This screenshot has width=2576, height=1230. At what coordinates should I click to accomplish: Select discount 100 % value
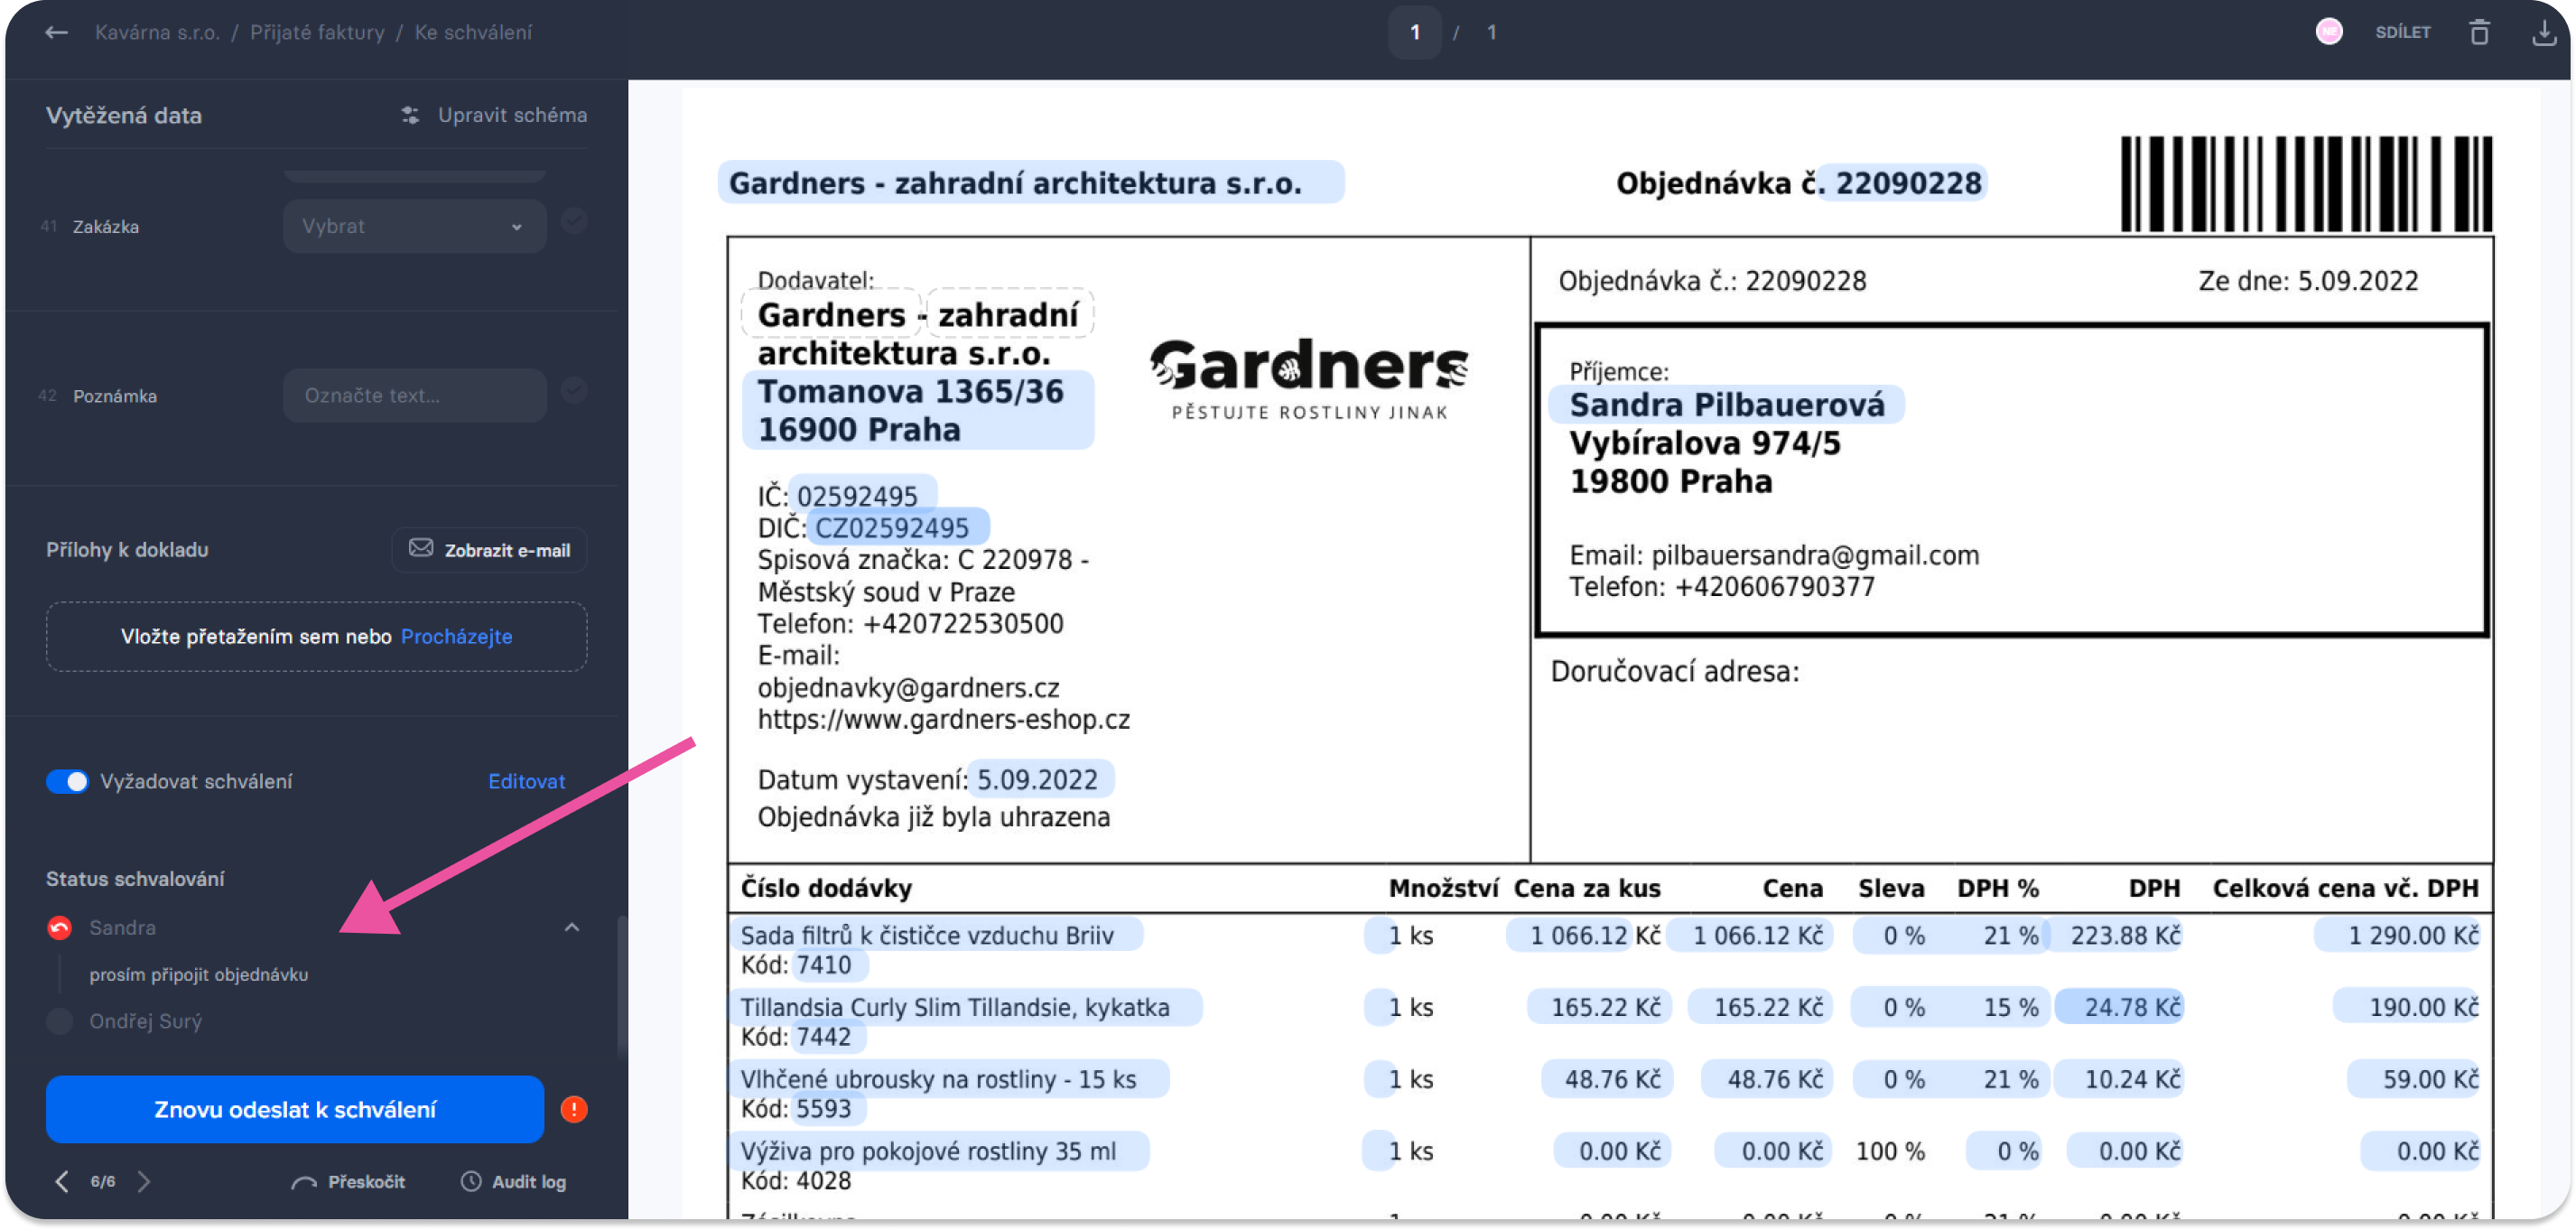click(x=1890, y=1151)
